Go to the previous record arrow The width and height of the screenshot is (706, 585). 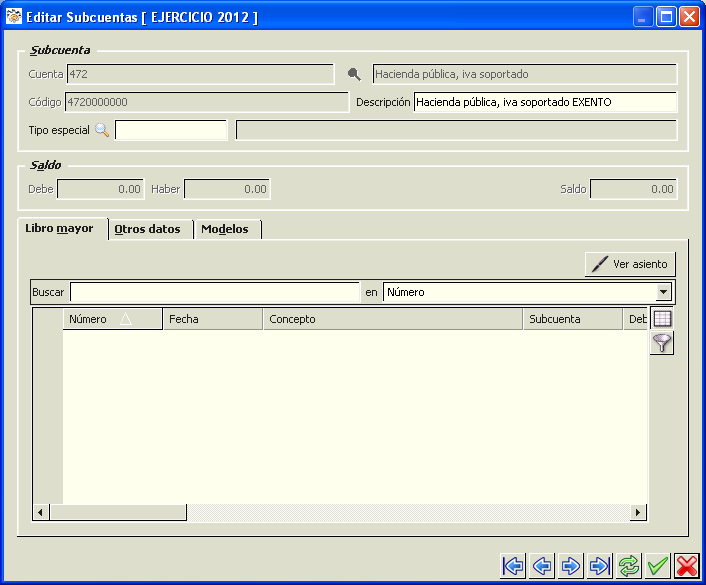(542, 566)
